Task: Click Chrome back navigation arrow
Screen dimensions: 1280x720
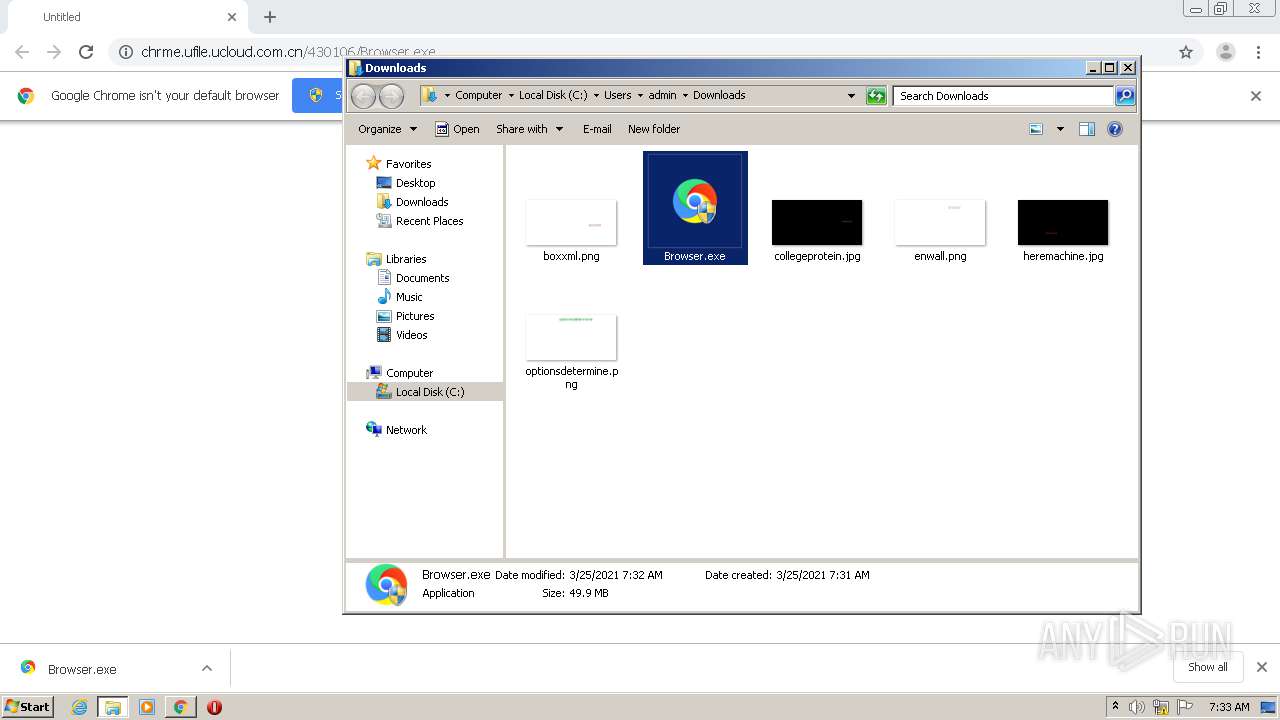Action: click(x=22, y=52)
